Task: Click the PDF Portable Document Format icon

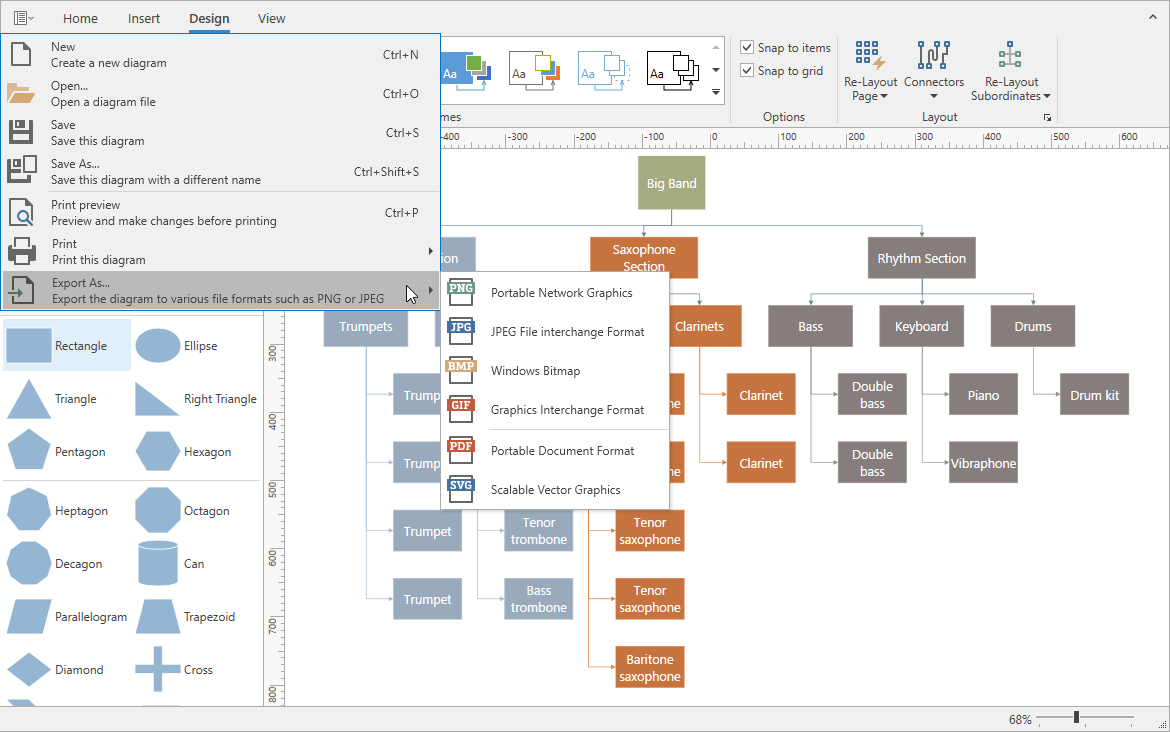Action: (461, 451)
